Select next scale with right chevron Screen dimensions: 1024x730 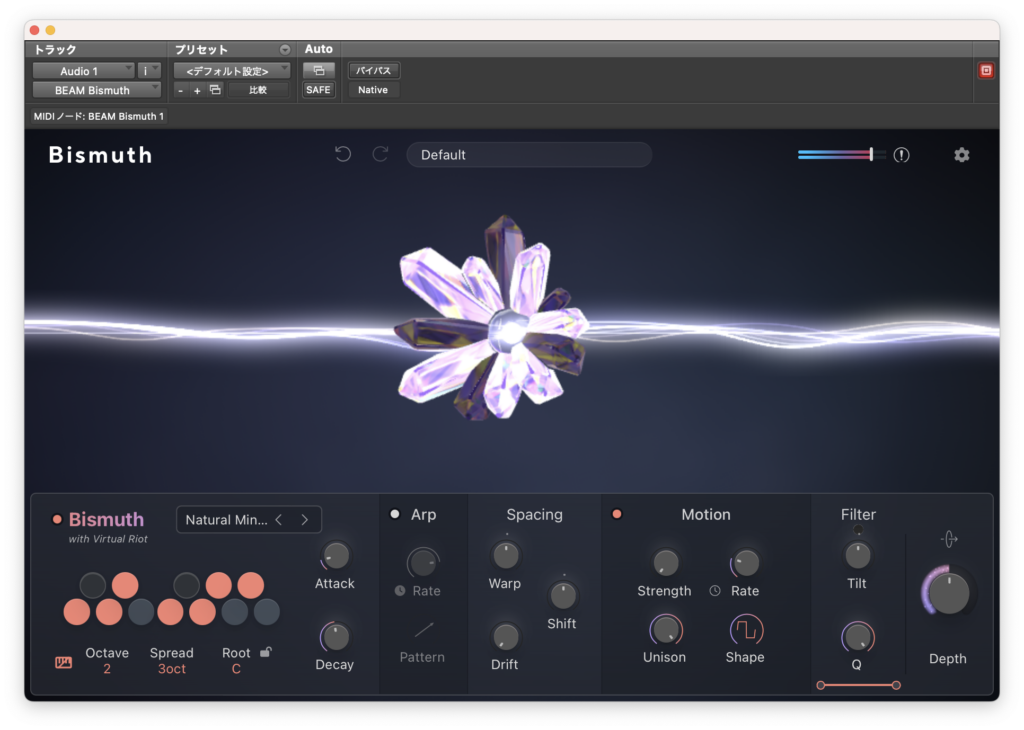tap(304, 519)
